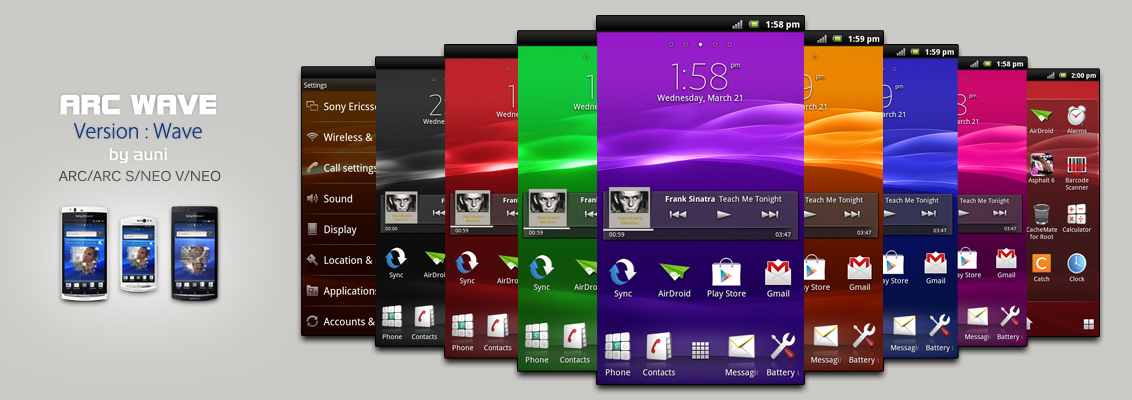Image resolution: width=1132 pixels, height=400 pixels.
Task: Go to previous track on green screen
Action: (x=591, y=213)
